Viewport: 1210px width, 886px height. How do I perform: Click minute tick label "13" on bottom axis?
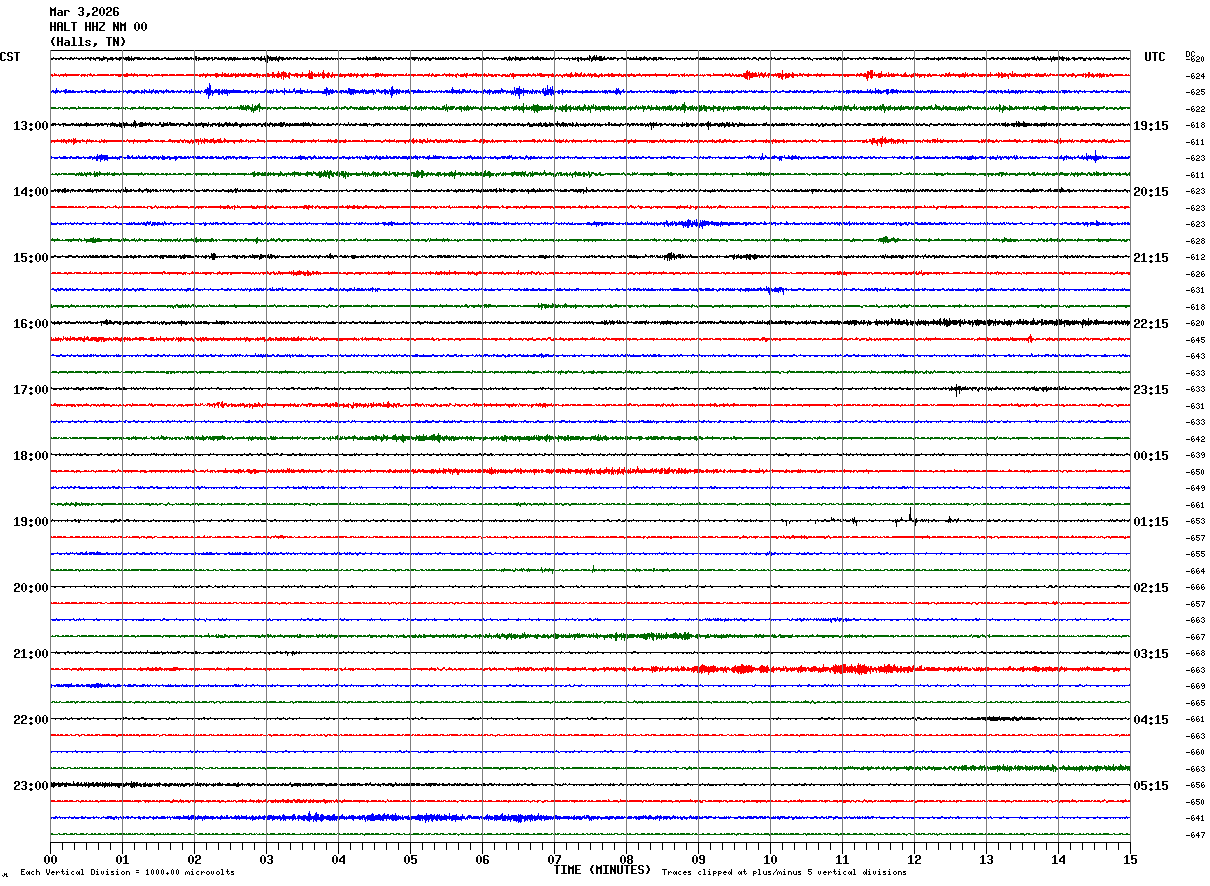click(x=986, y=859)
